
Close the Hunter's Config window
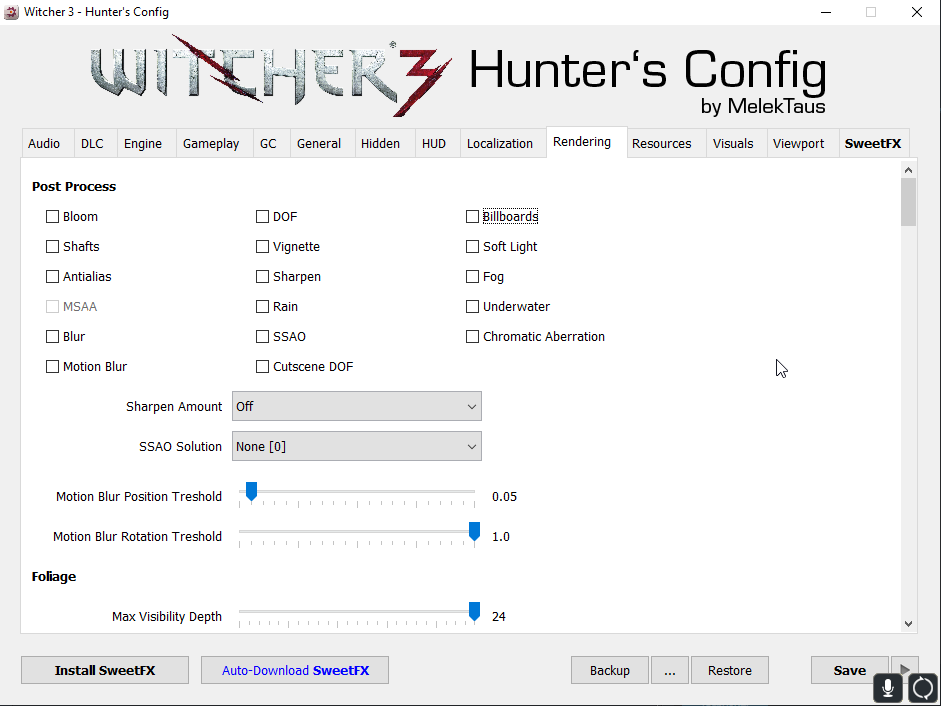coord(916,12)
